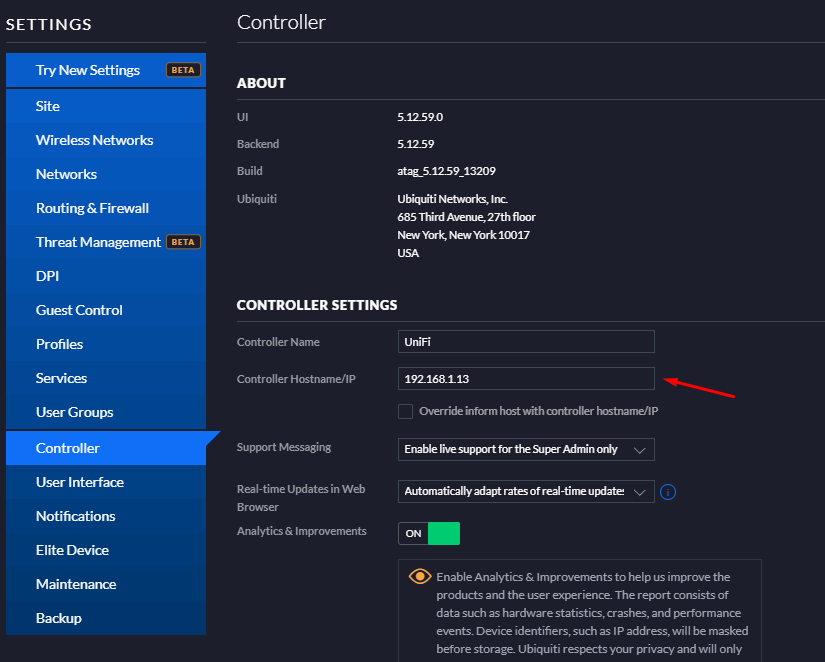Open the Support Messaging dropdown
Screen dimensions: 825x662
click(526, 449)
